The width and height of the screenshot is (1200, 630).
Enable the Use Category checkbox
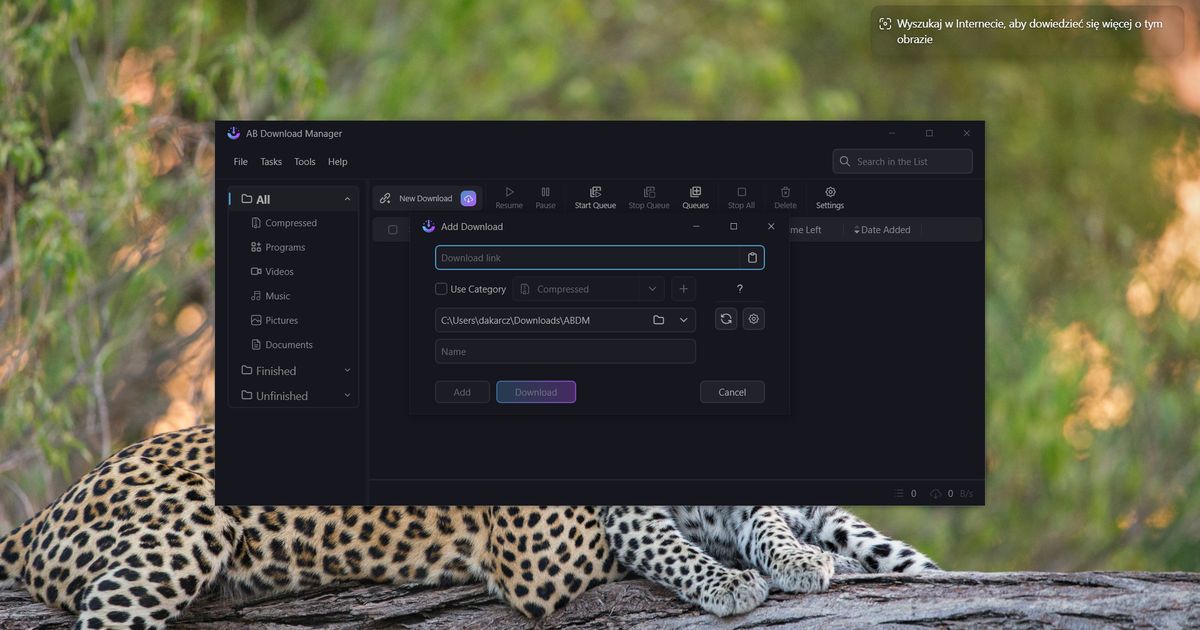pyautogui.click(x=440, y=288)
